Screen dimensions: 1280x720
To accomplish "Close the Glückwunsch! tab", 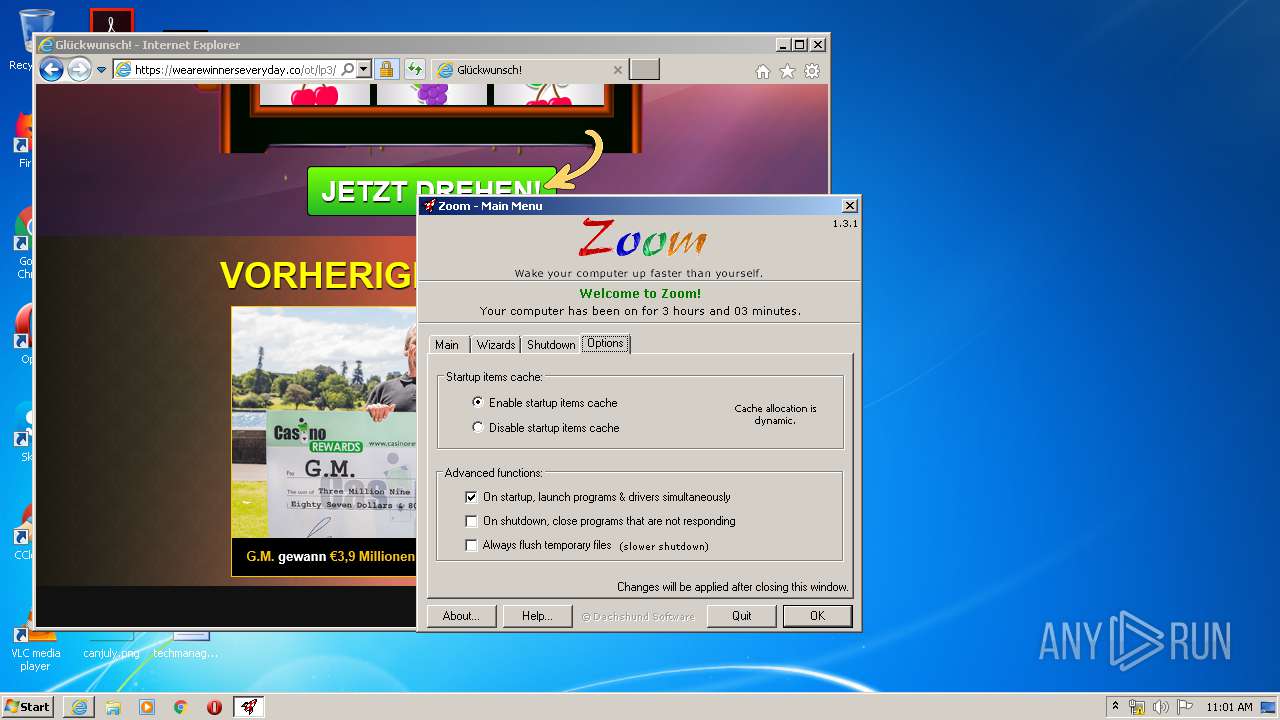I will point(617,70).
